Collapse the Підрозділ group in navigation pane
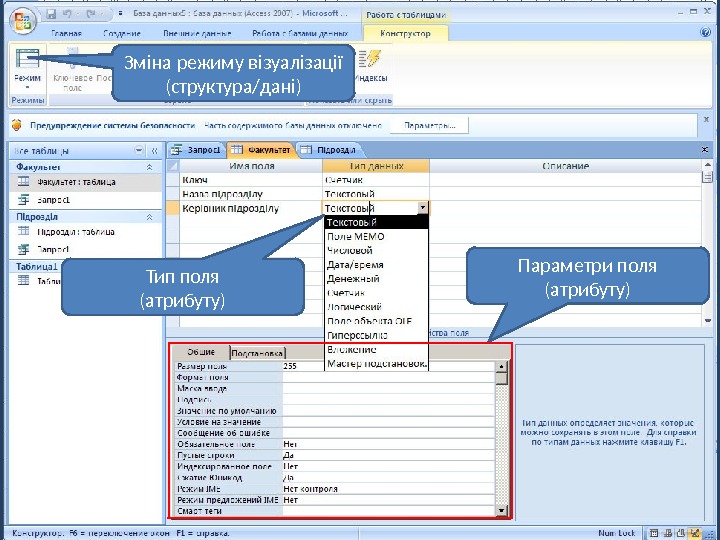 149,217
